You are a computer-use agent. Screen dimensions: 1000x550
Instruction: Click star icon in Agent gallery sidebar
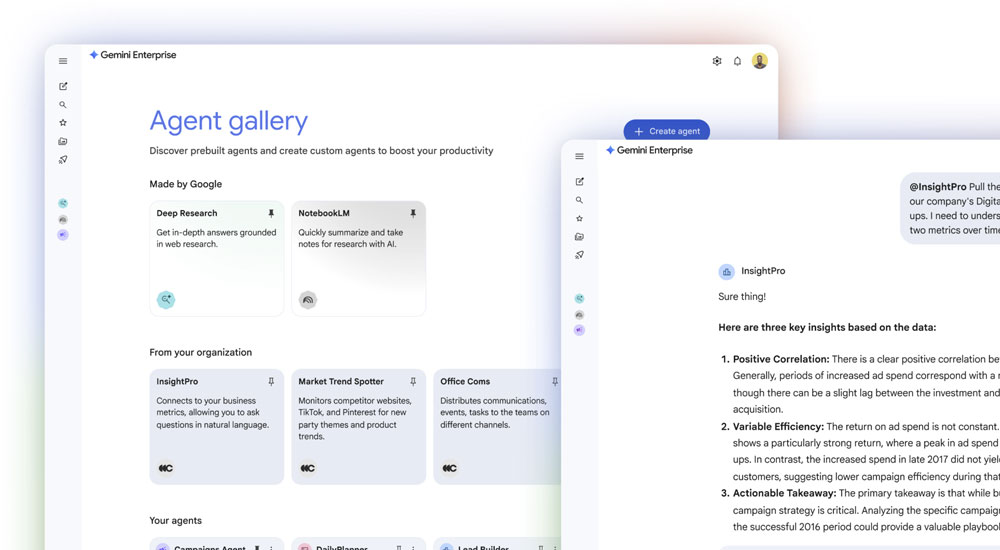point(62,123)
